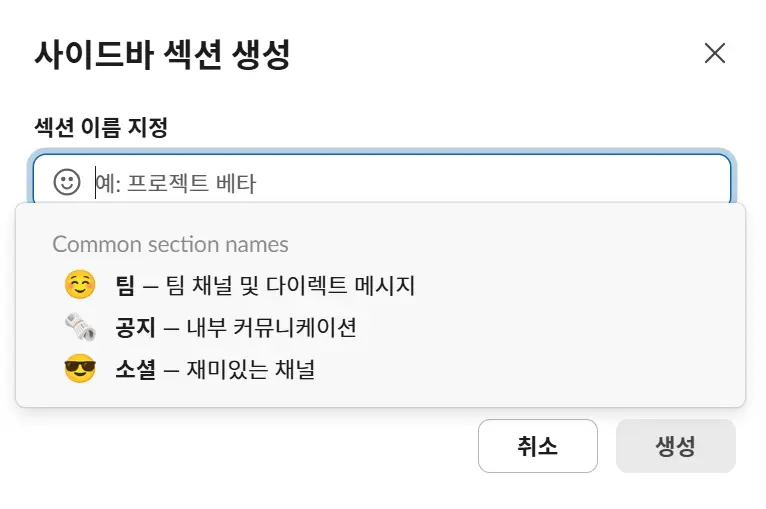Click the 섹션 이름 지정 label
This screenshot has width=766, height=509.
[x=100, y=127]
